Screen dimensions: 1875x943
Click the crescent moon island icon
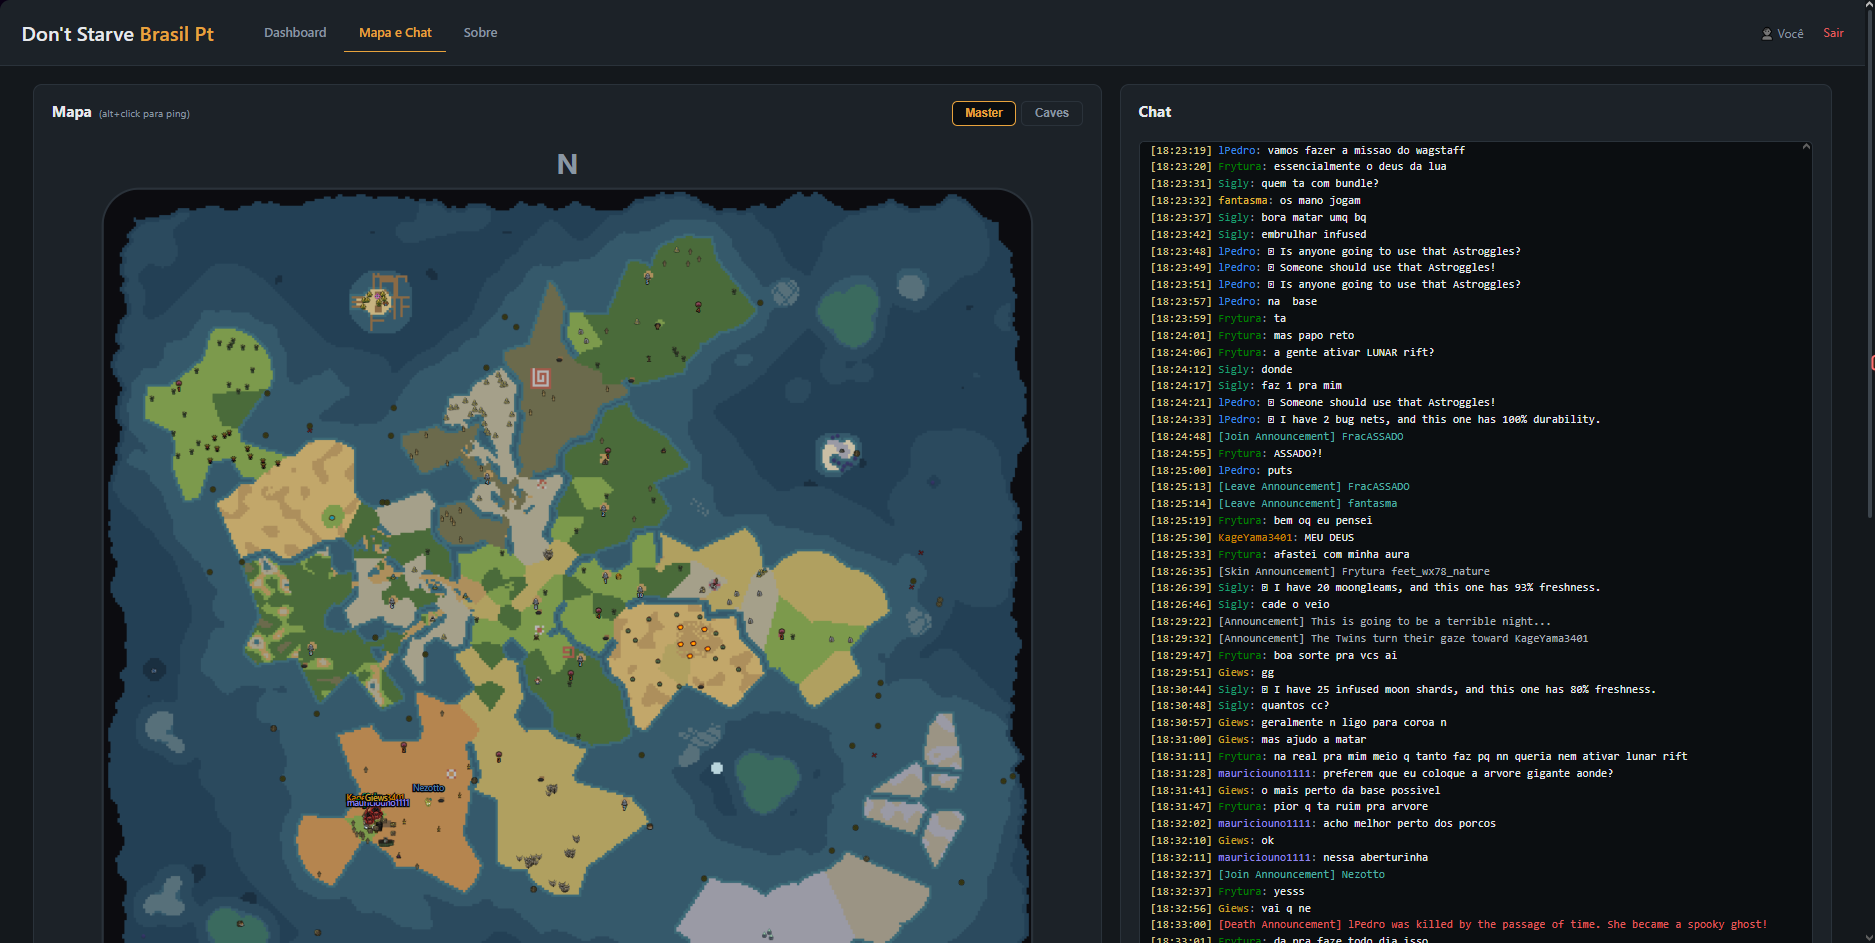click(837, 455)
